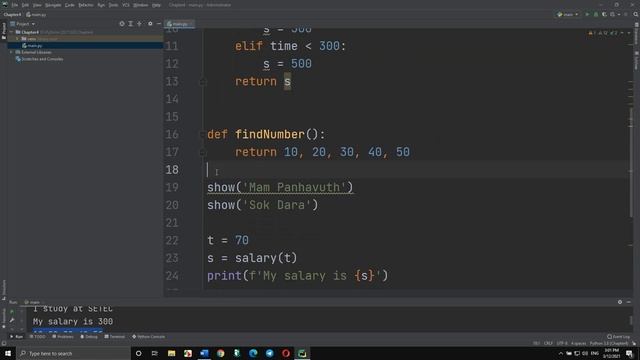Expand the venv folder
Viewport: 640px width, 360px height.
pyautogui.click(x=17, y=39)
